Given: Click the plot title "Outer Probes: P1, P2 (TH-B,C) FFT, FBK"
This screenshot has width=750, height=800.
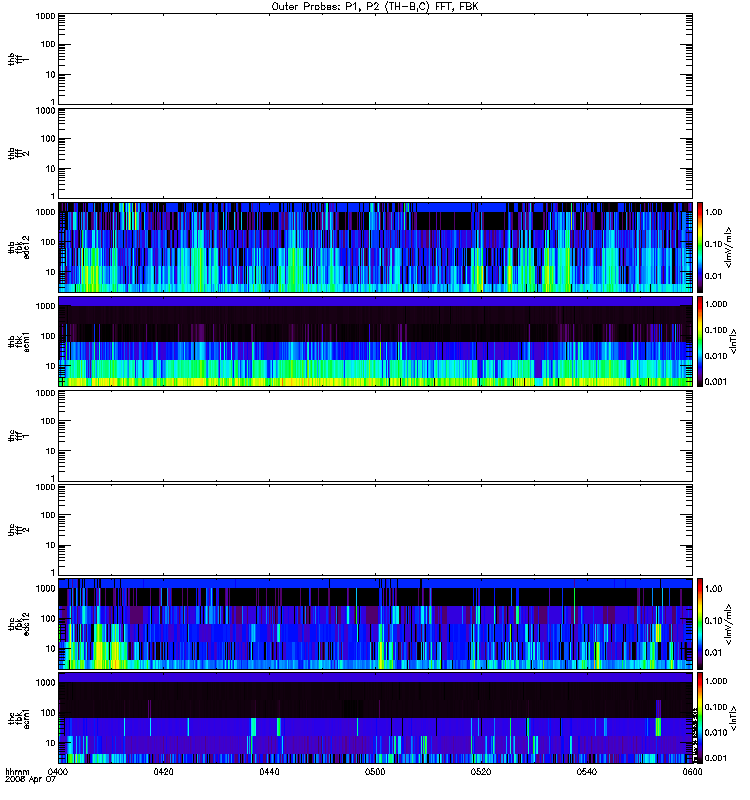Looking at the screenshot, I should (374, 7).
